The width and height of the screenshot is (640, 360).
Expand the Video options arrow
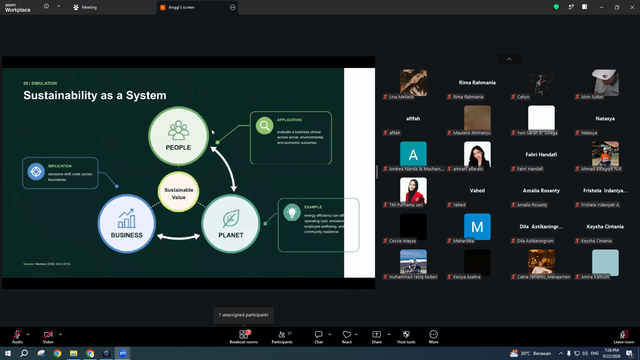(60, 334)
